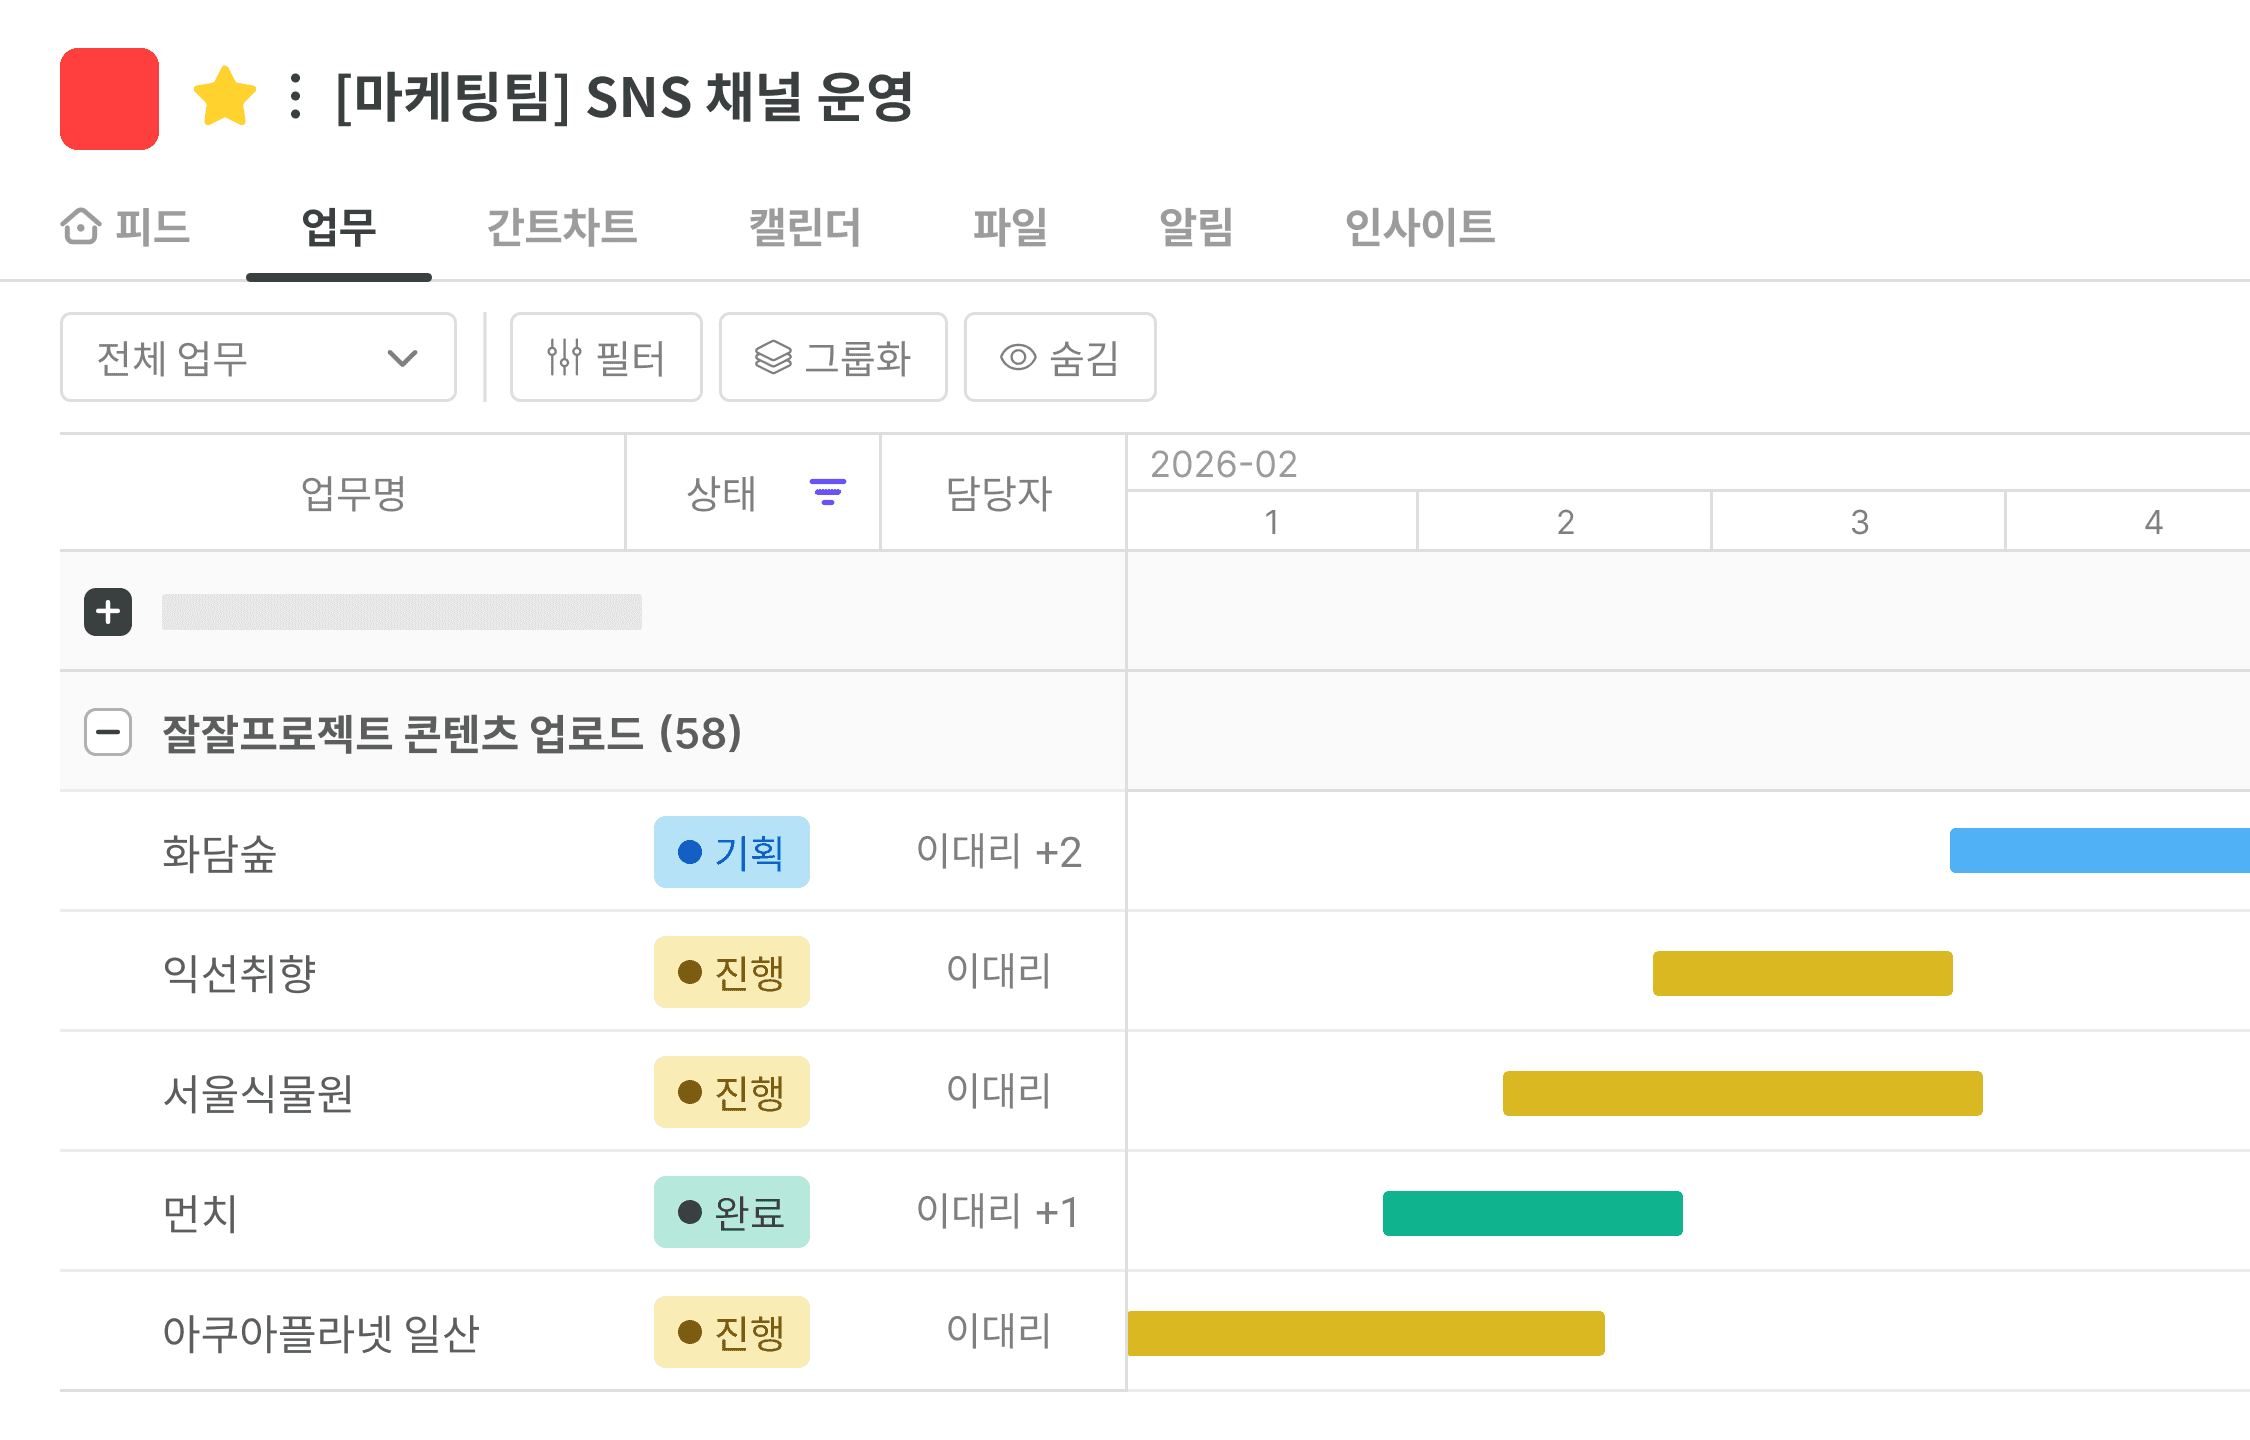Click the new task name input field
Image resolution: width=2250 pixels, height=1440 pixels.
[401, 612]
